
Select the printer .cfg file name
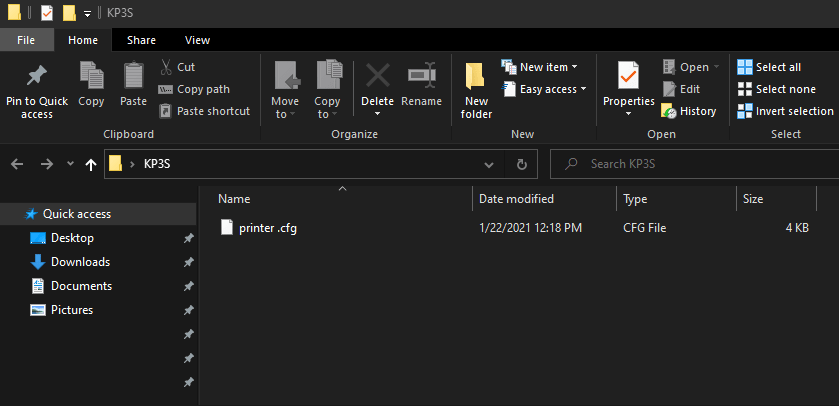tap(268, 228)
